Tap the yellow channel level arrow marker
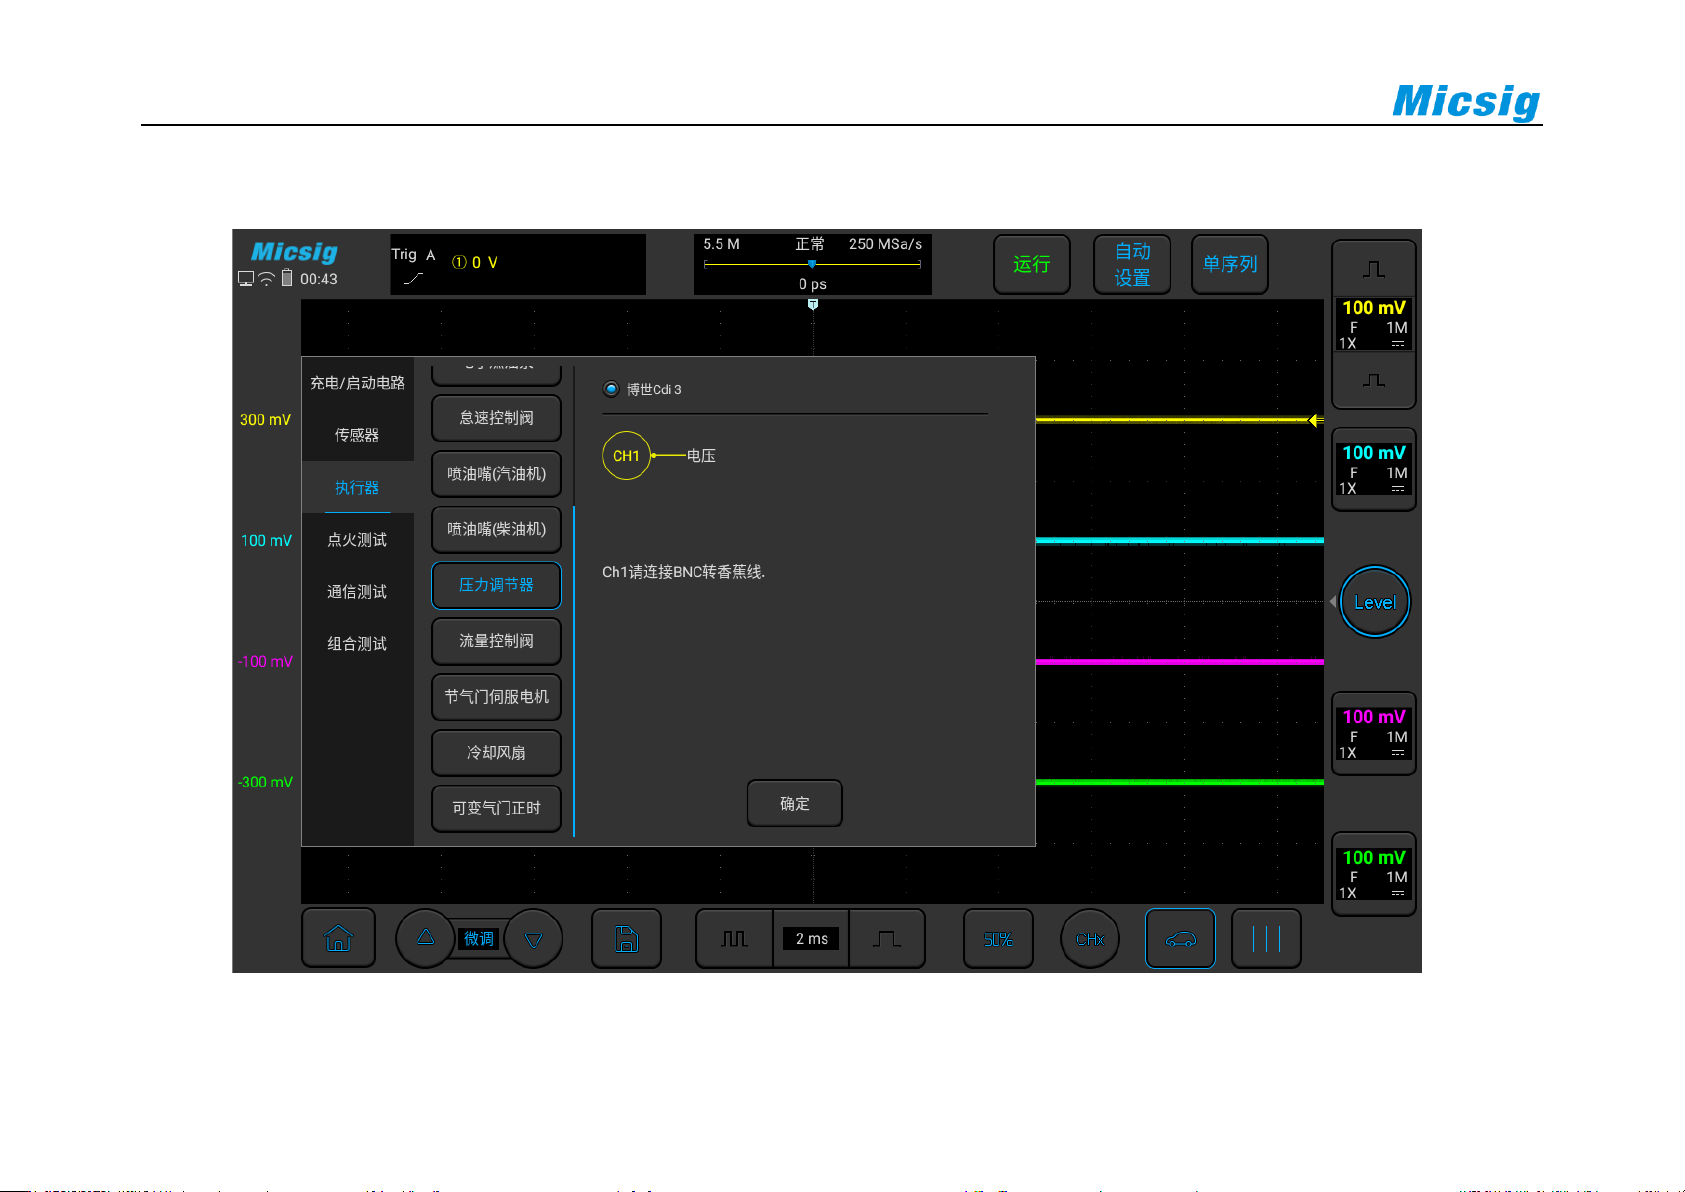This screenshot has height=1192, width=1685. [1316, 420]
